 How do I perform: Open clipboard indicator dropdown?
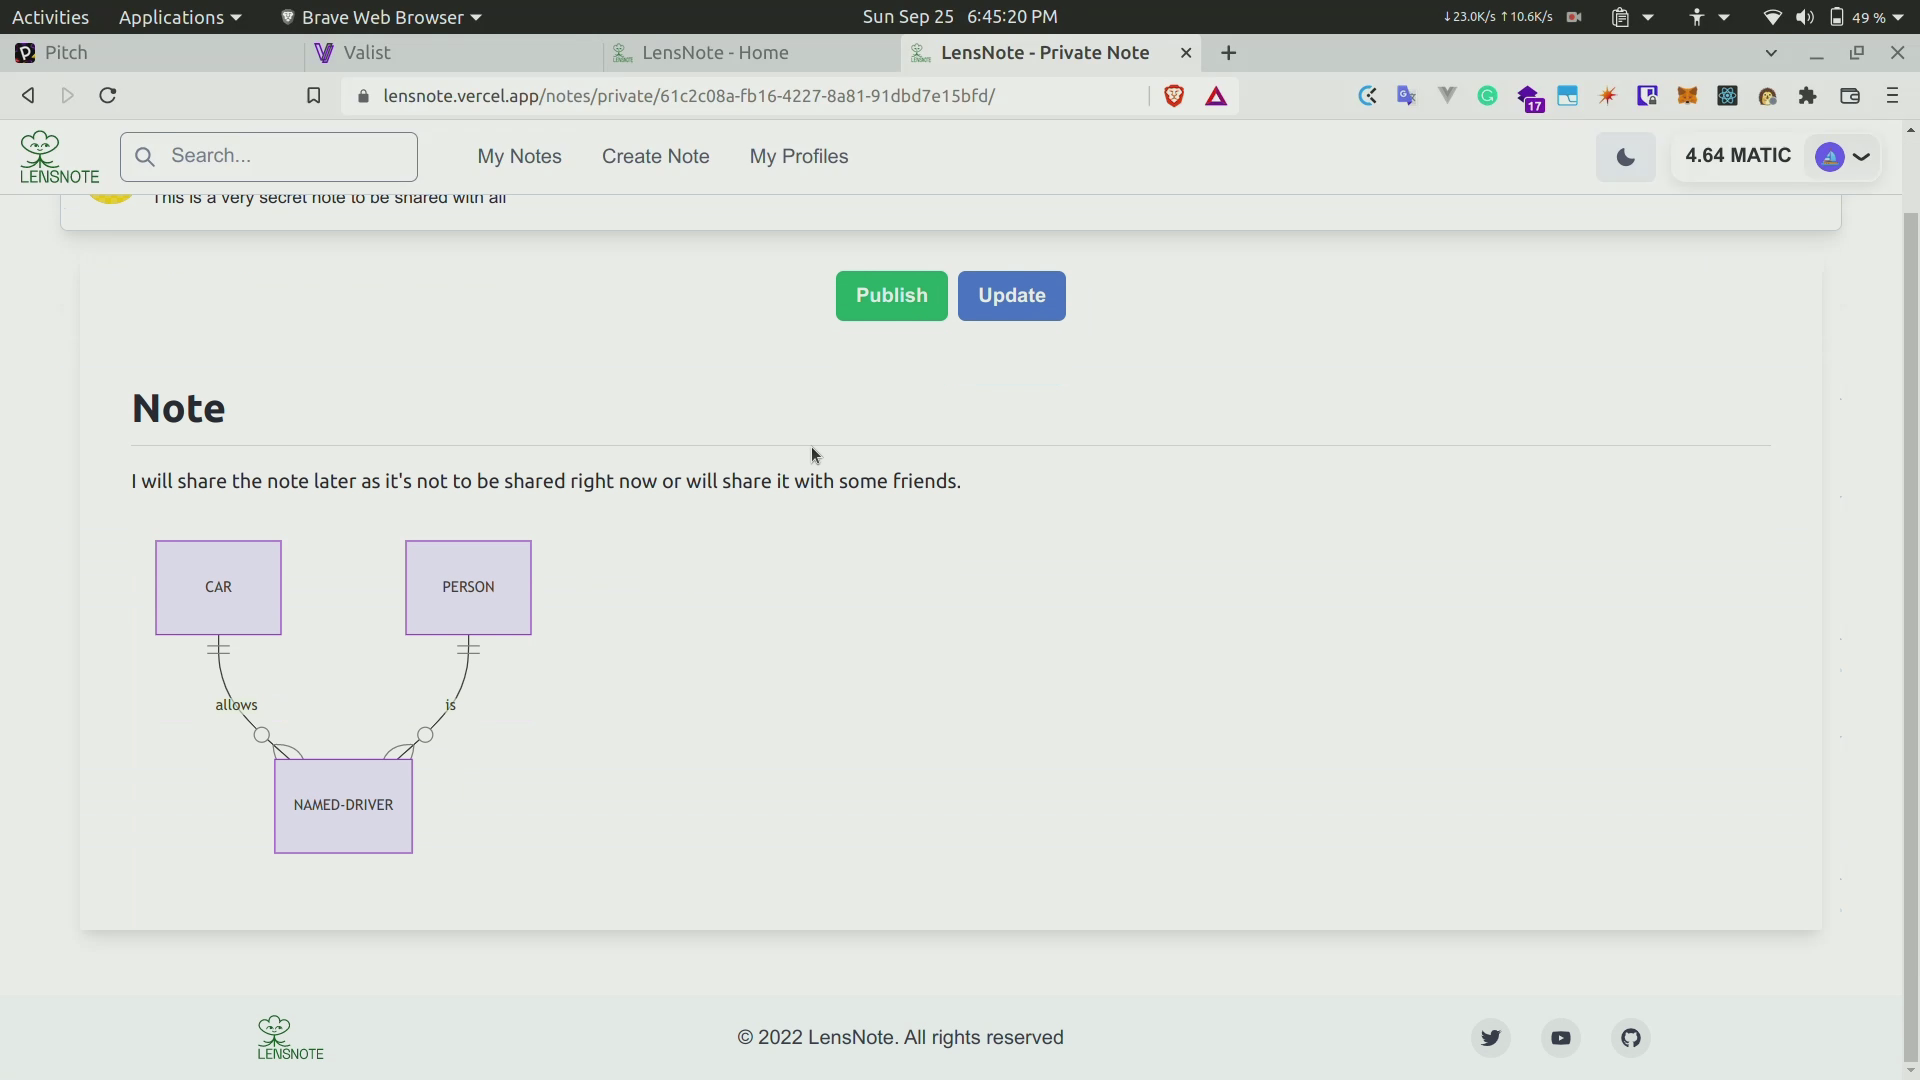(x=1631, y=17)
